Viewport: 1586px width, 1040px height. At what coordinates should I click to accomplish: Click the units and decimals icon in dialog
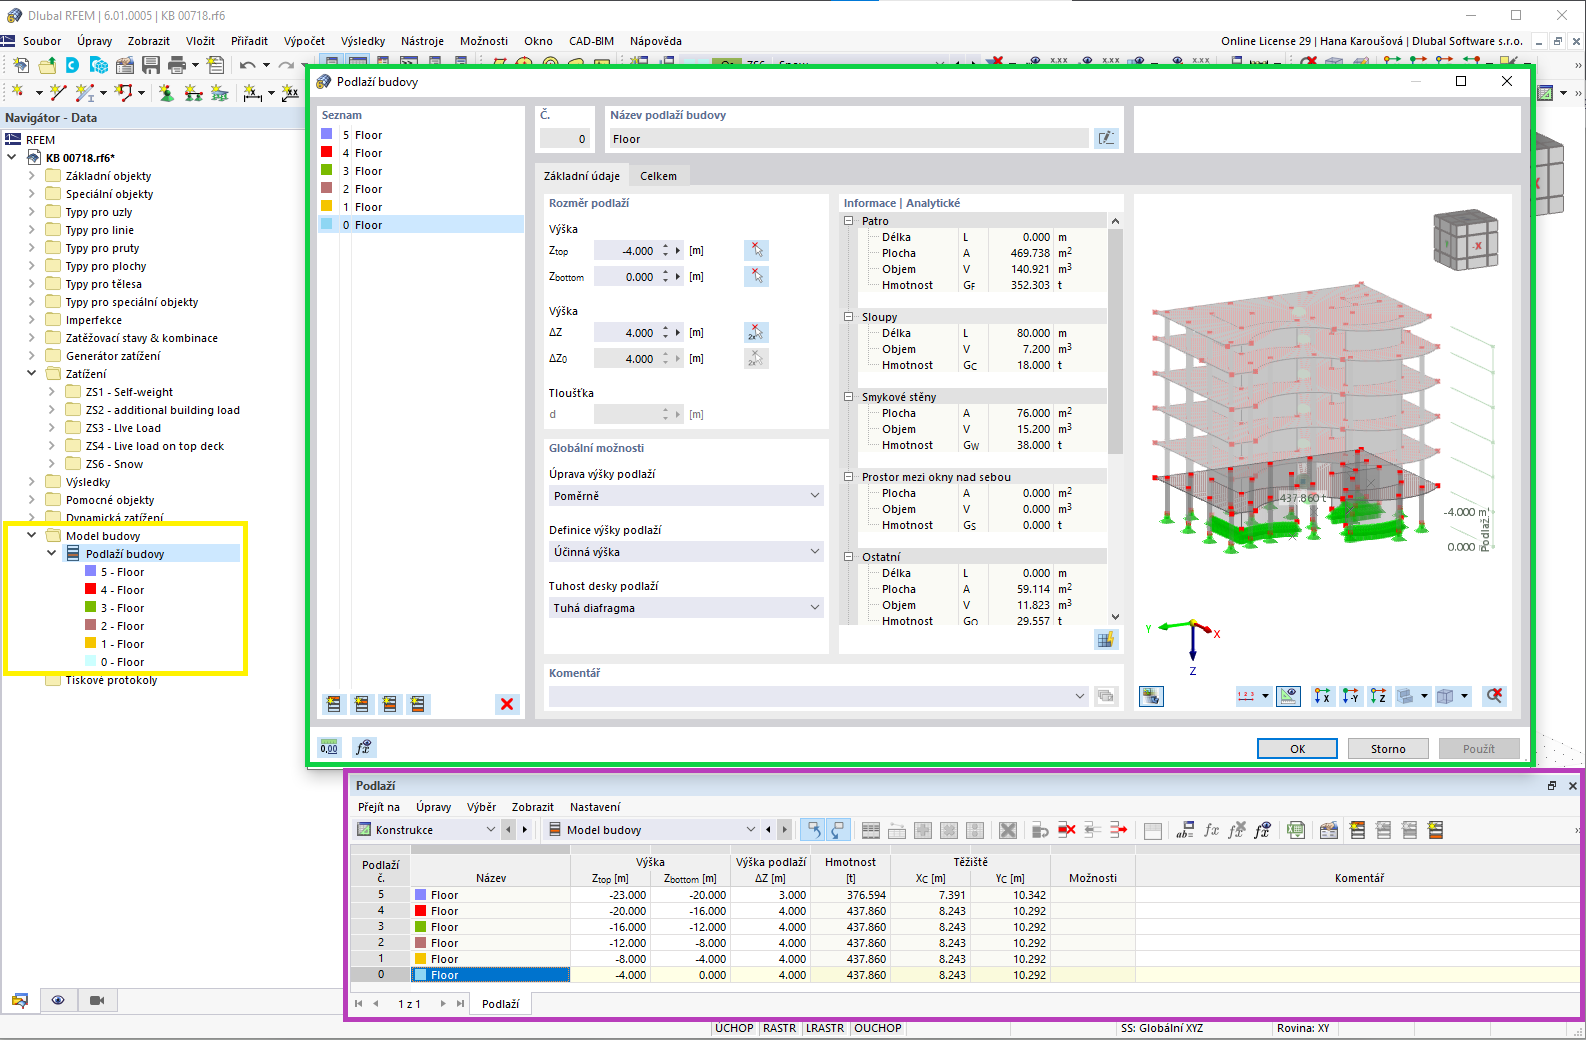pos(329,747)
